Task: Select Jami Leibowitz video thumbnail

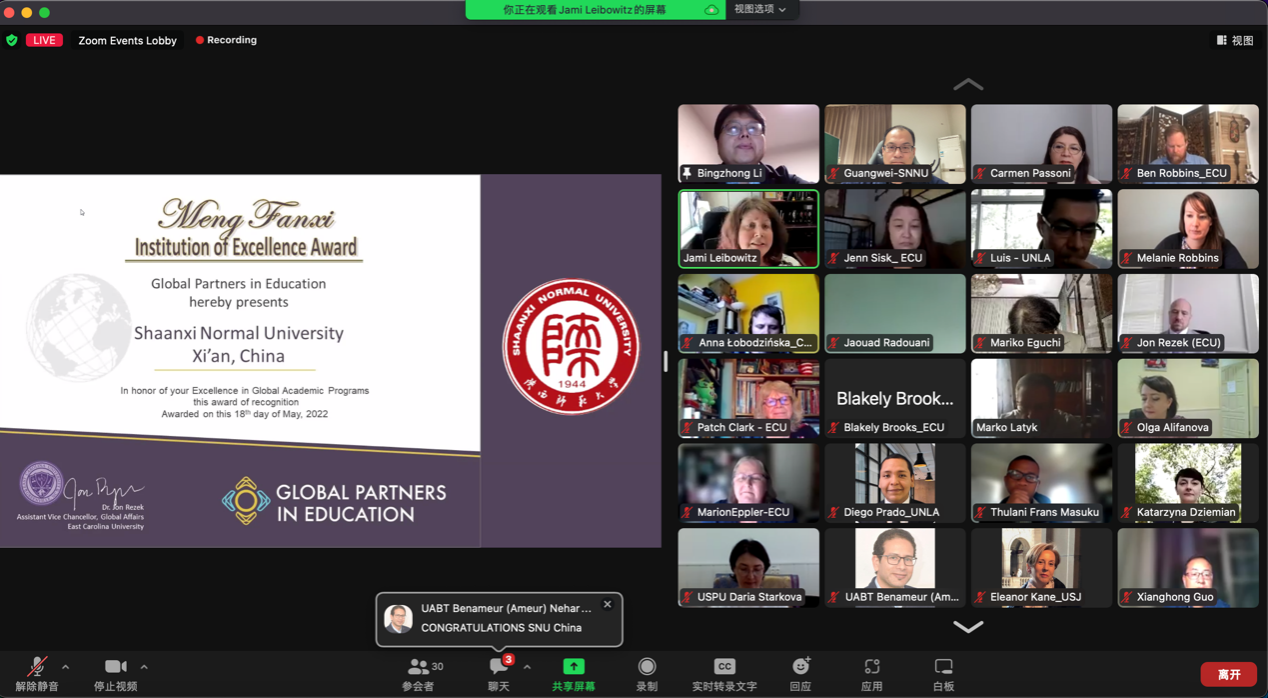Action: 748,229
